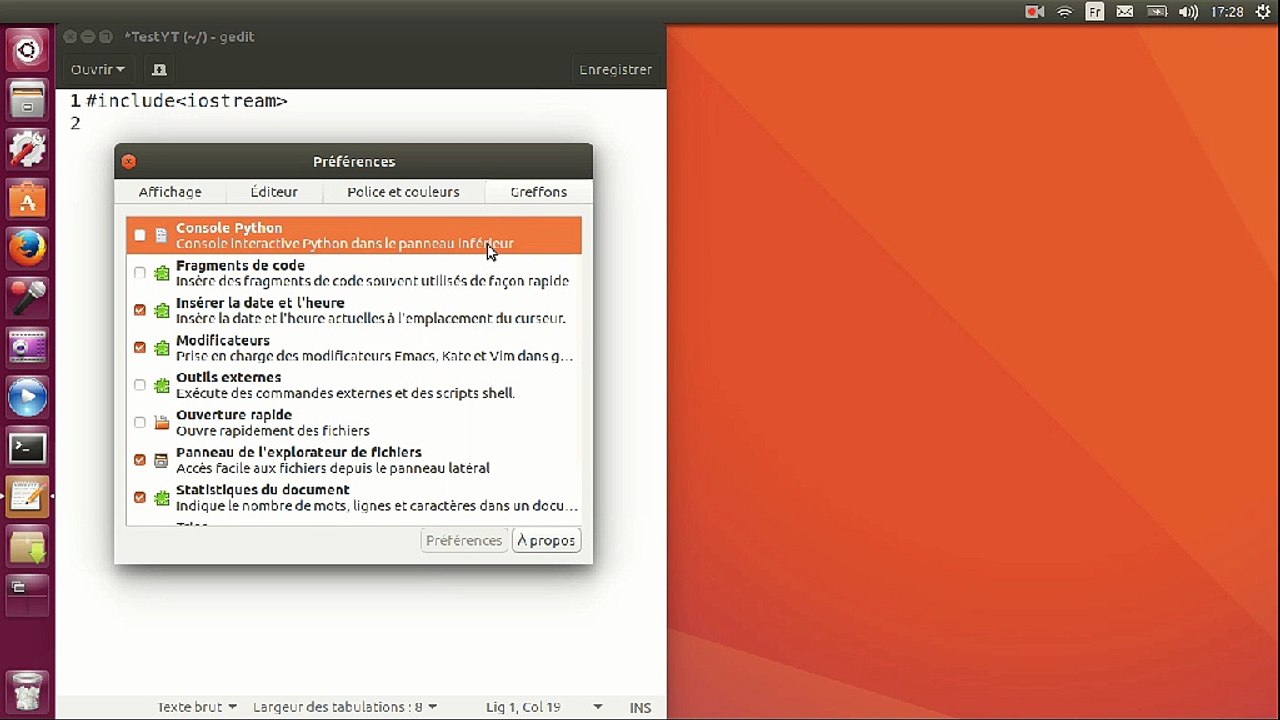Image resolution: width=1280 pixels, height=720 pixels.
Task: Open the microphone recorder launcher app
Action: (x=27, y=298)
